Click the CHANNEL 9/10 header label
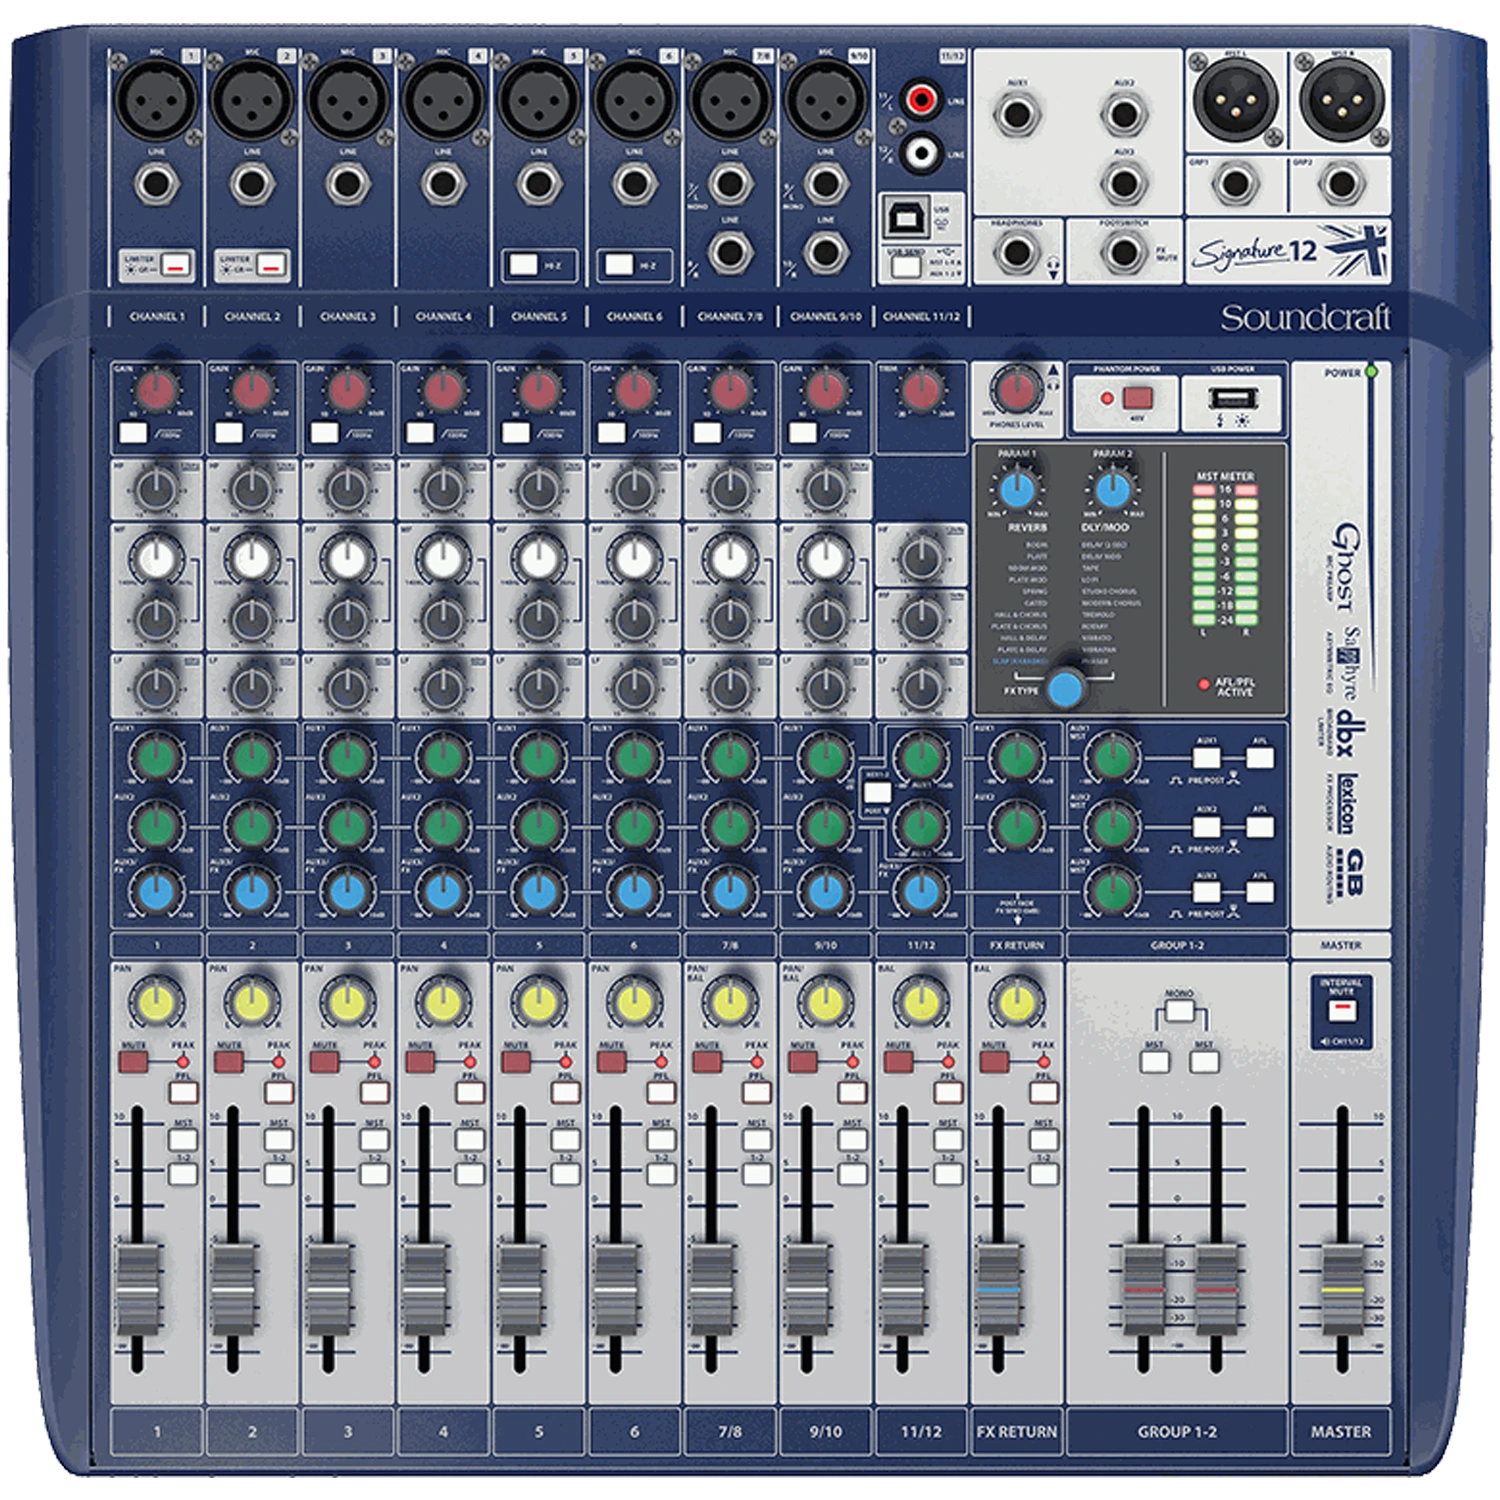Screen dimensions: 1500x1500 (825, 317)
